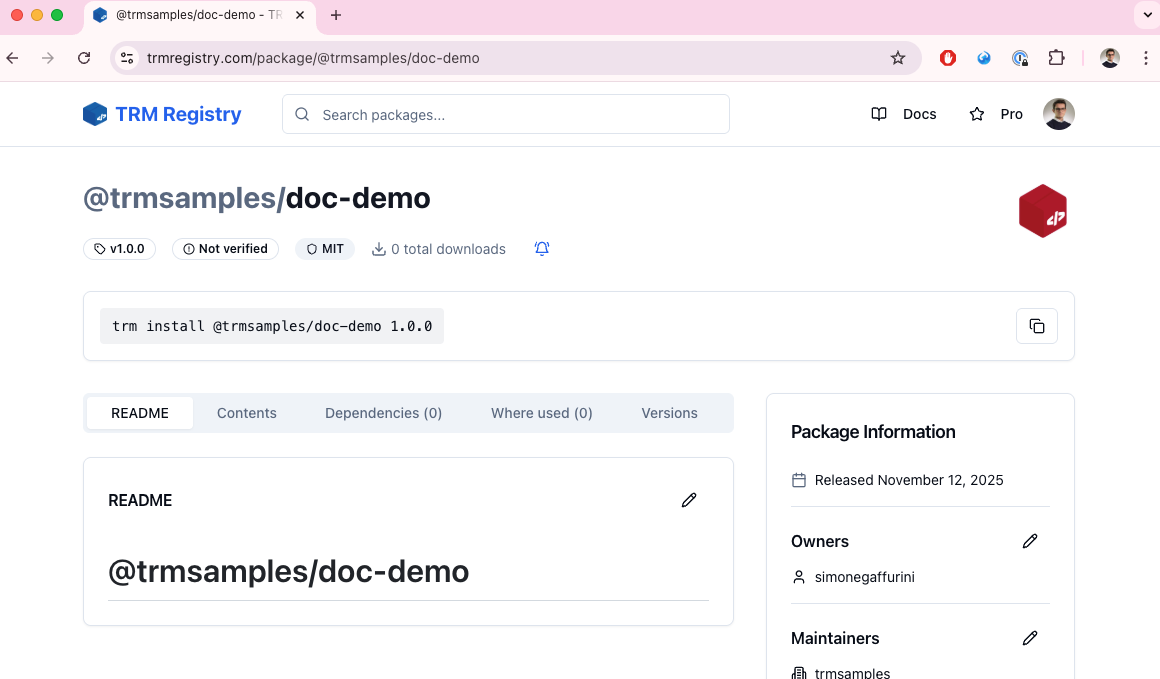The image size is (1160, 679).
Task: Click the organization icon beside trmsamples
Action: pos(799,673)
